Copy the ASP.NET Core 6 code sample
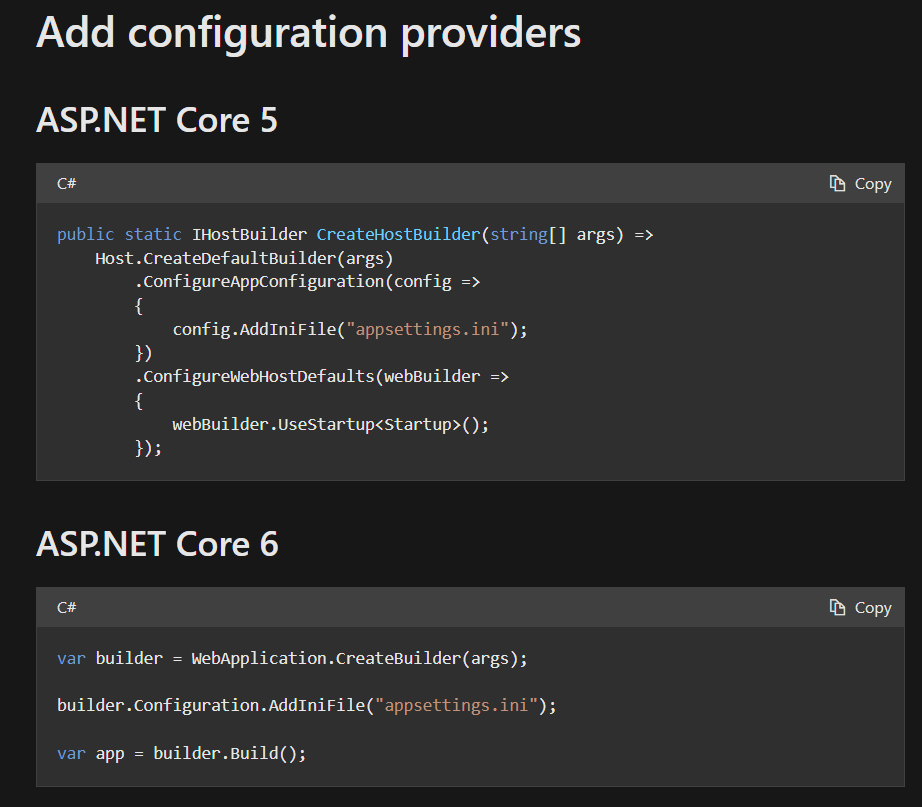The image size is (922, 807). pyautogui.click(x=860, y=607)
